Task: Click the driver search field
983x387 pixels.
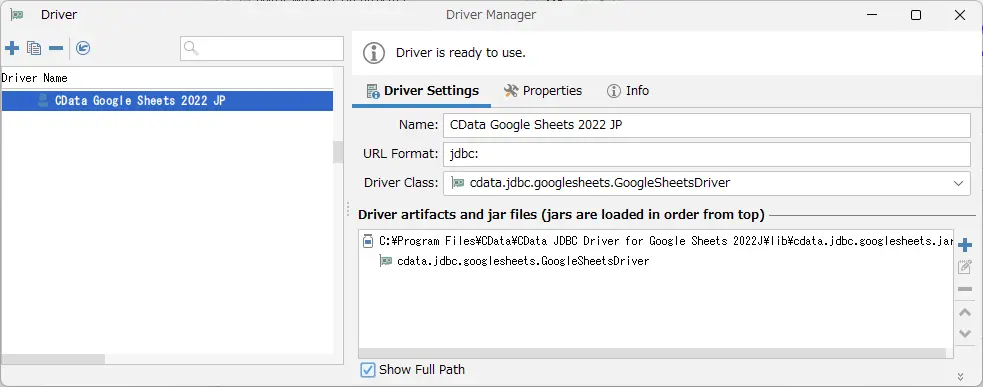Action: [x=262, y=48]
